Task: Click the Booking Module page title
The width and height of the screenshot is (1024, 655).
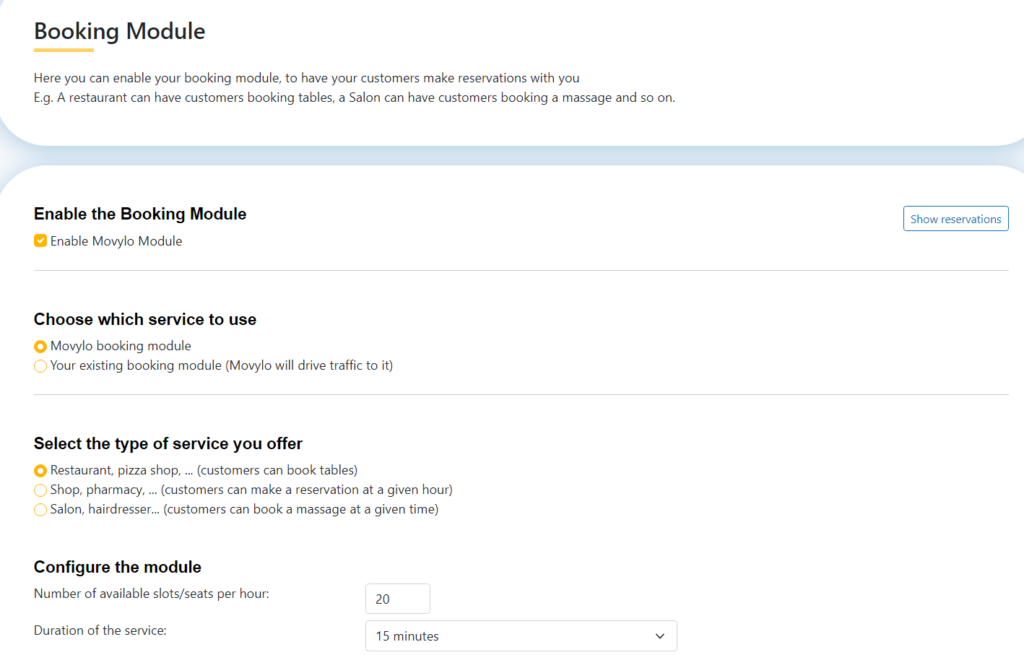Action: pos(120,31)
